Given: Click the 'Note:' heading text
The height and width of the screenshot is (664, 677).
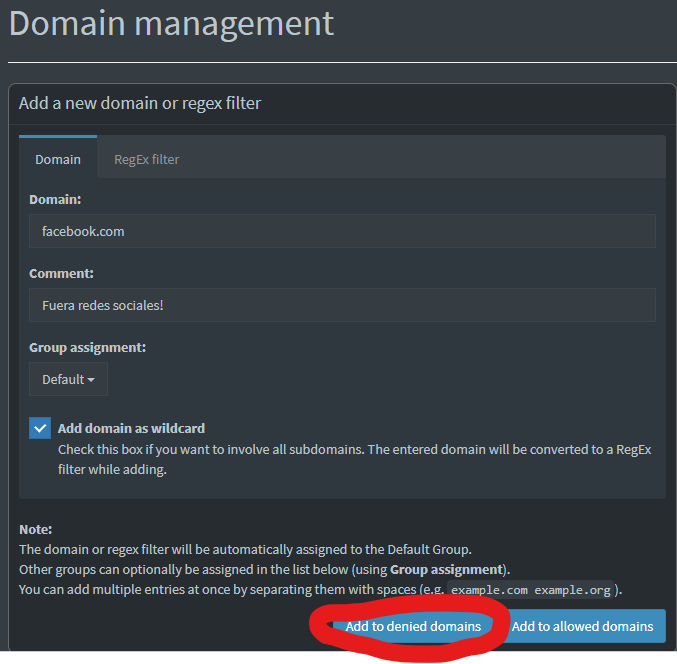Looking at the screenshot, I should tap(36, 529).
